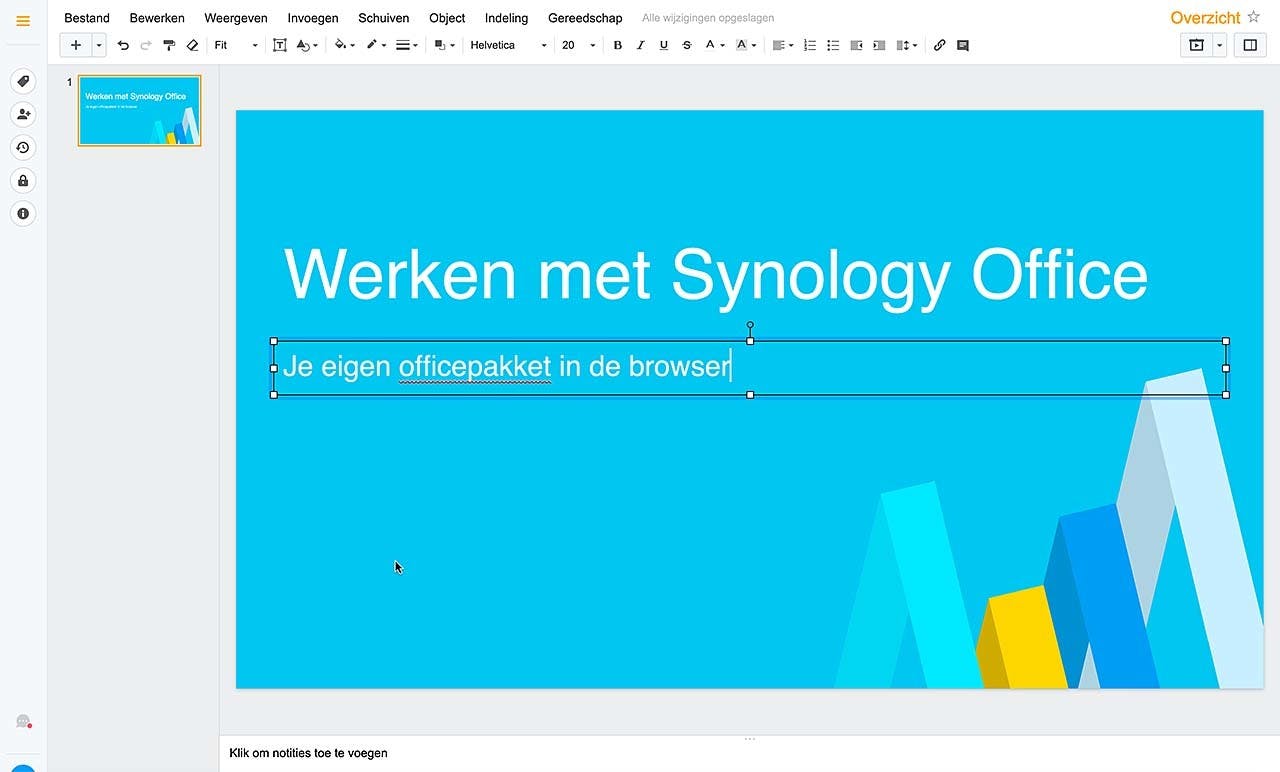
Task: Expand the slideshow options dropdown arrow
Action: pos(1219,45)
